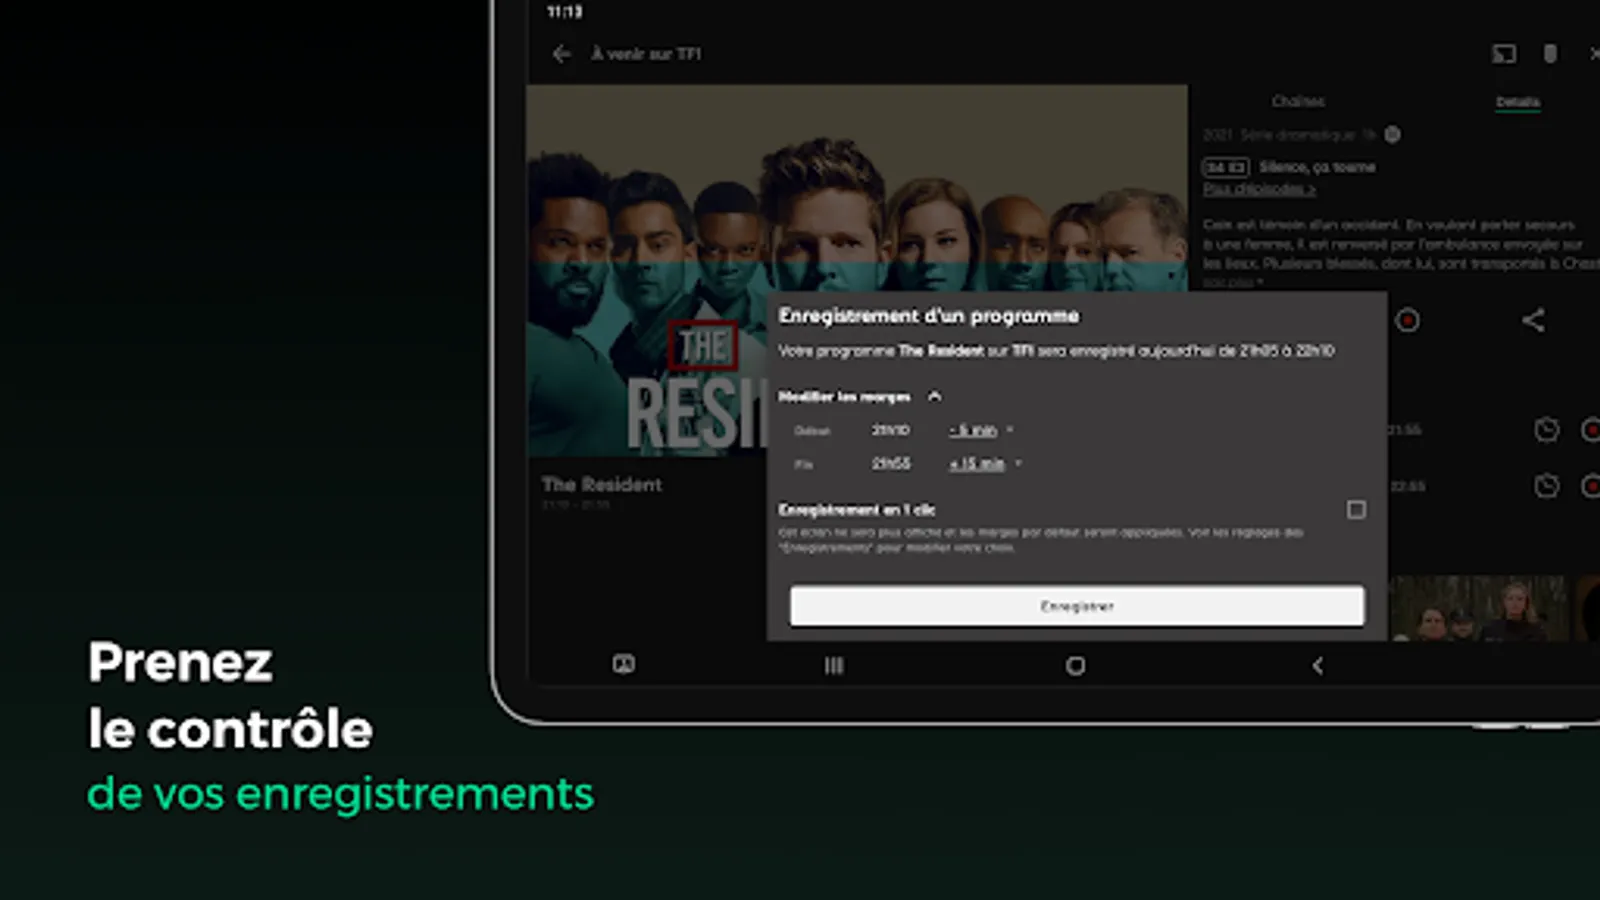1600x900 pixels.
Task: Open The Resident poster image
Action: (x=857, y=271)
